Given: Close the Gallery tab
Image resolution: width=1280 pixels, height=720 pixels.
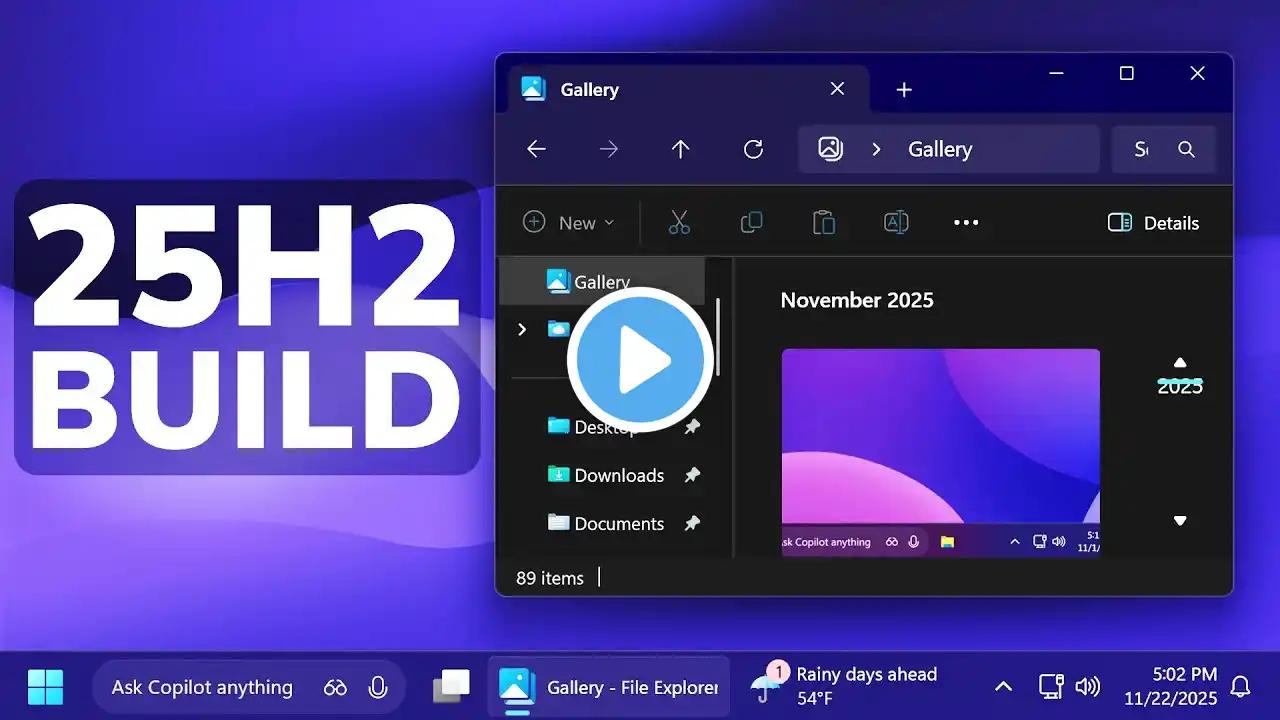Looking at the screenshot, I should 837,89.
